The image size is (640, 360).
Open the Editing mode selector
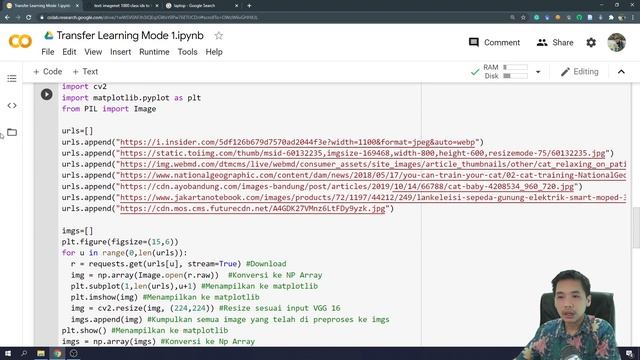[x=579, y=72]
